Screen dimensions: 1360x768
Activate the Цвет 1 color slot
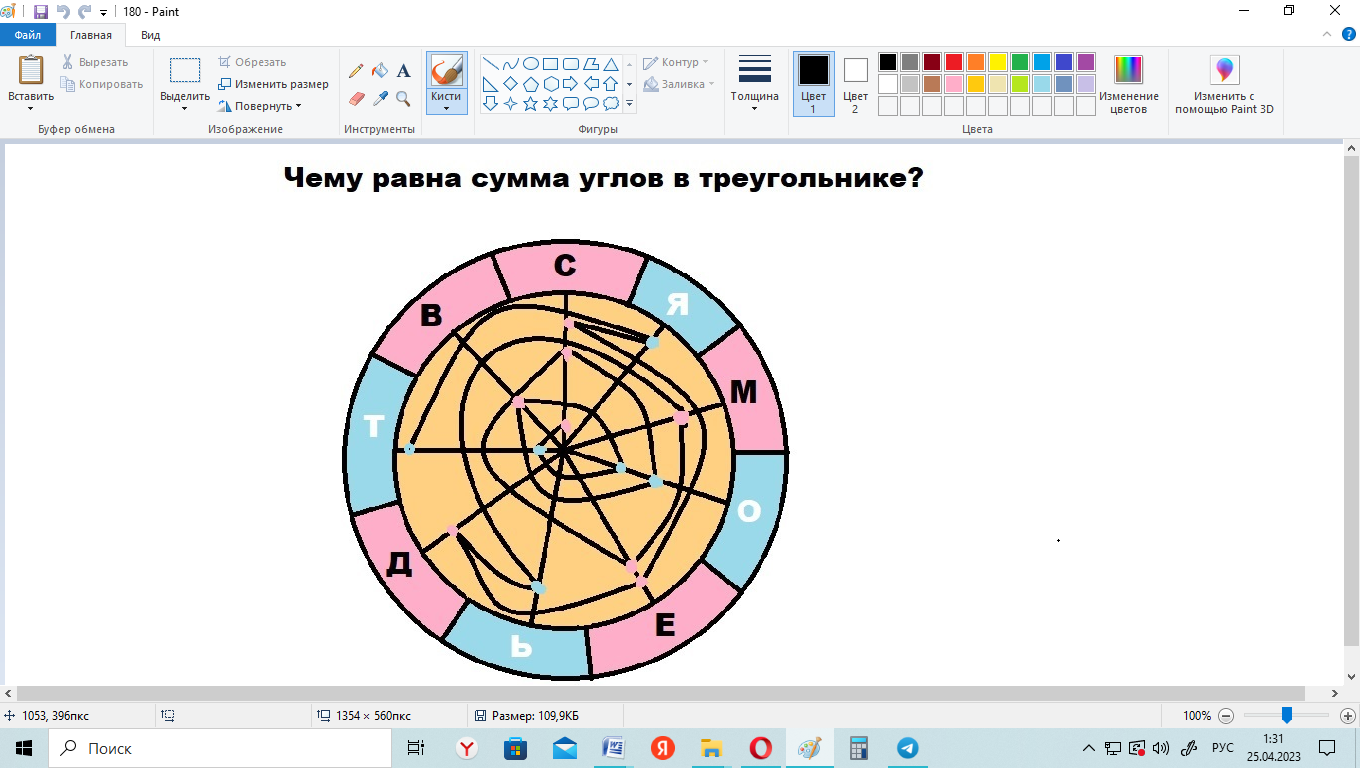(x=813, y=84)
